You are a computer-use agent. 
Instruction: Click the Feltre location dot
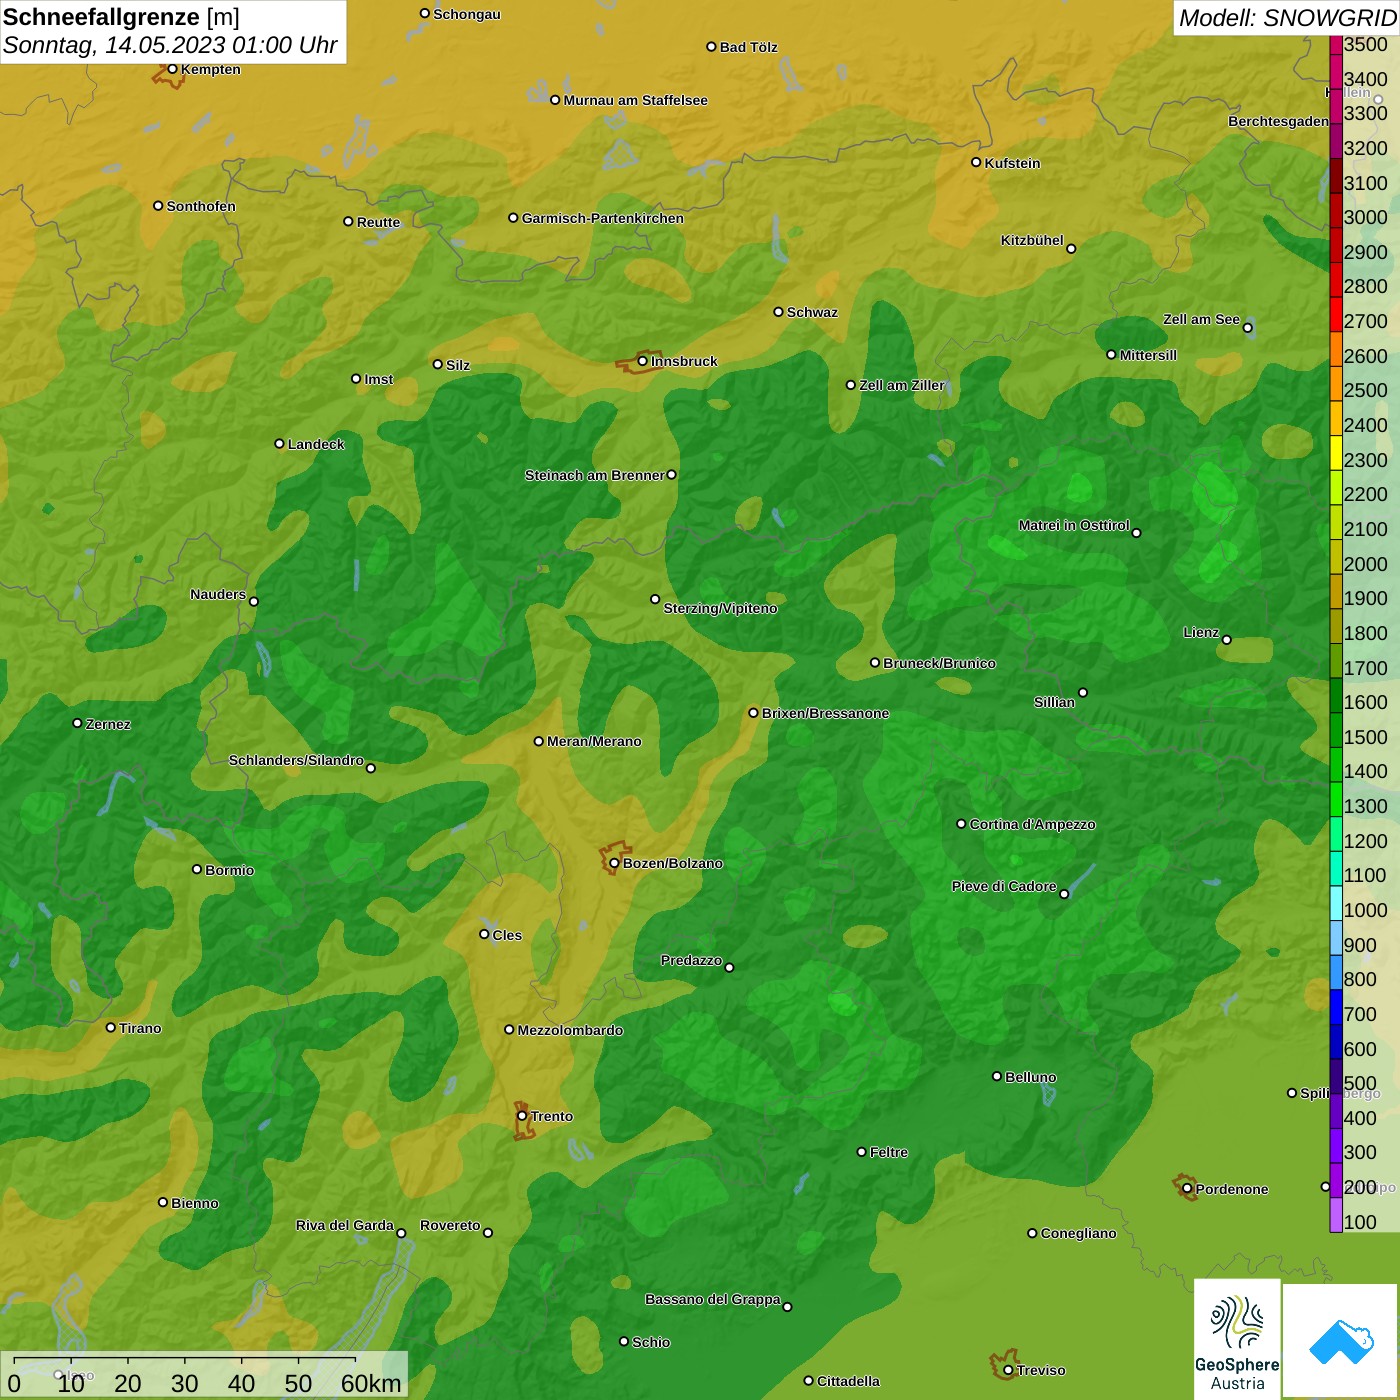click(x=861, y=1152)
